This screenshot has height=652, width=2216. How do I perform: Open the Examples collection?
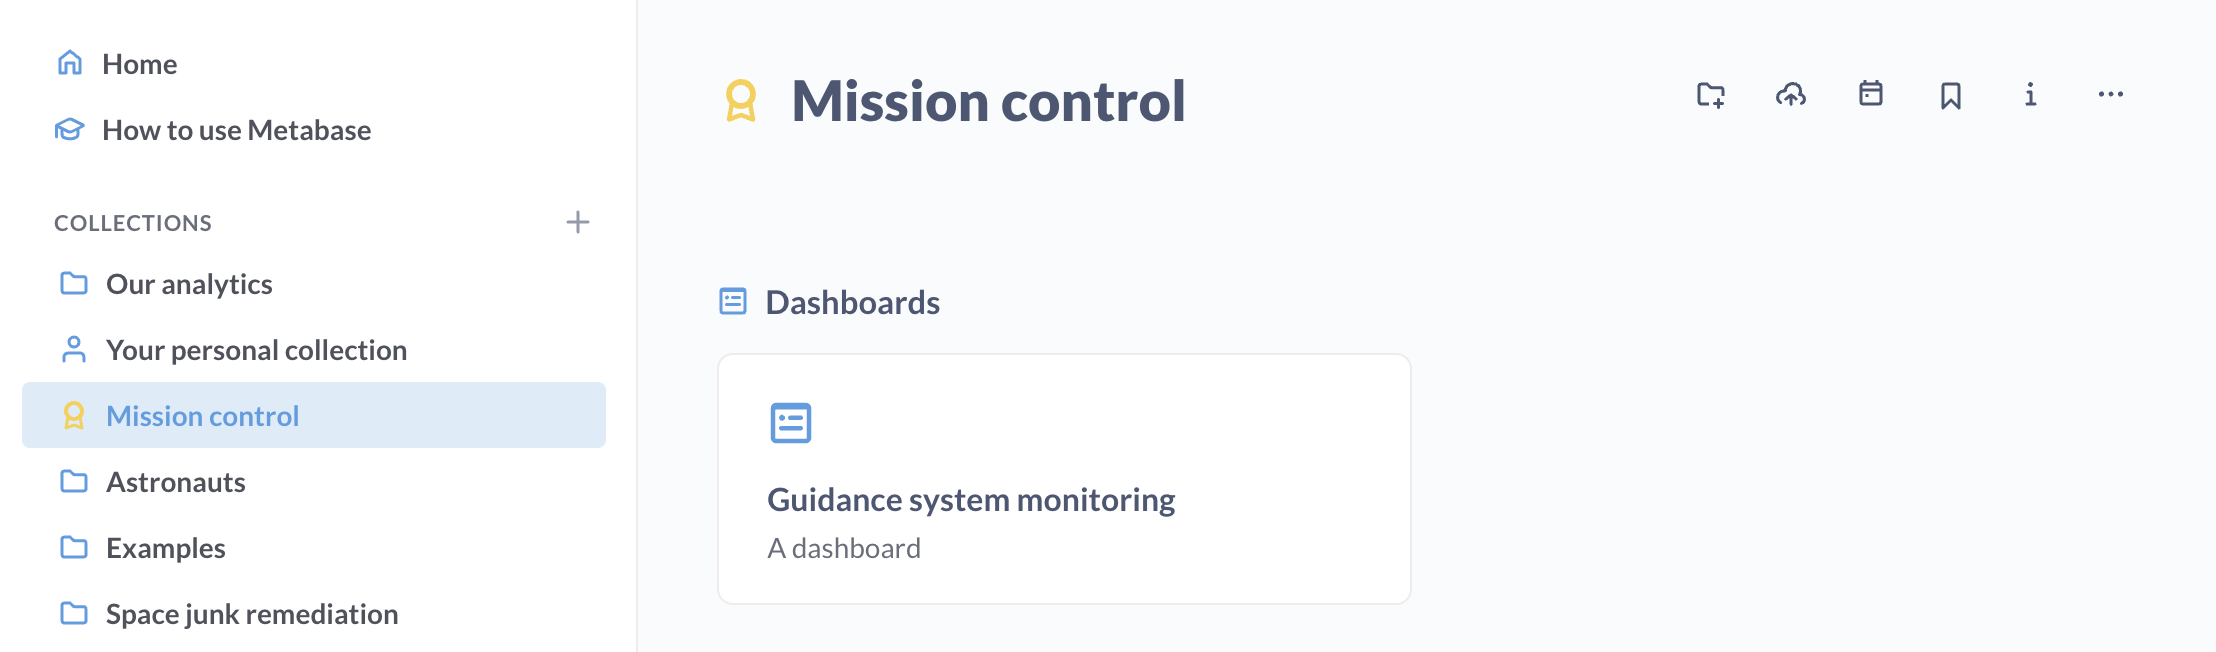point(166,548)
